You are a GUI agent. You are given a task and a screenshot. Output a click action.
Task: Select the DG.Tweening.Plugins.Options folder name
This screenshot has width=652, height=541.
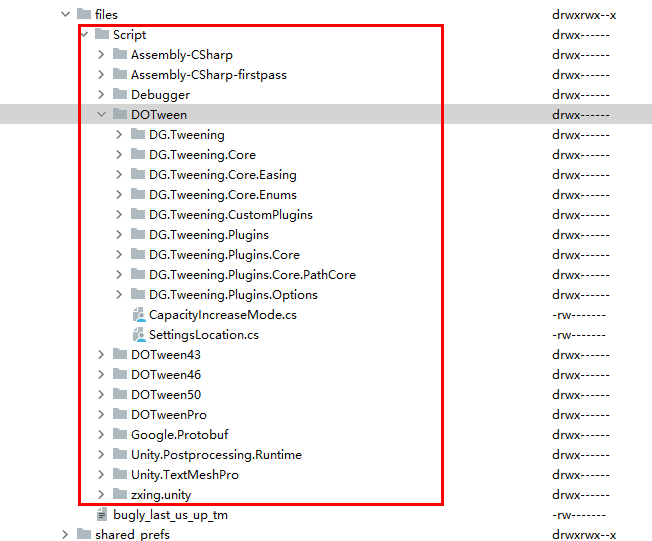(x=233, y=295)
